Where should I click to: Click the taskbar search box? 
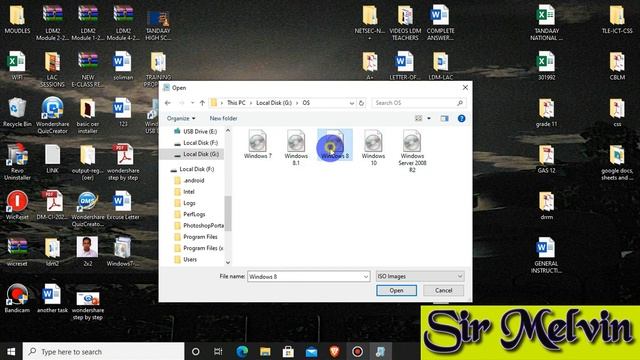(103, 351)
